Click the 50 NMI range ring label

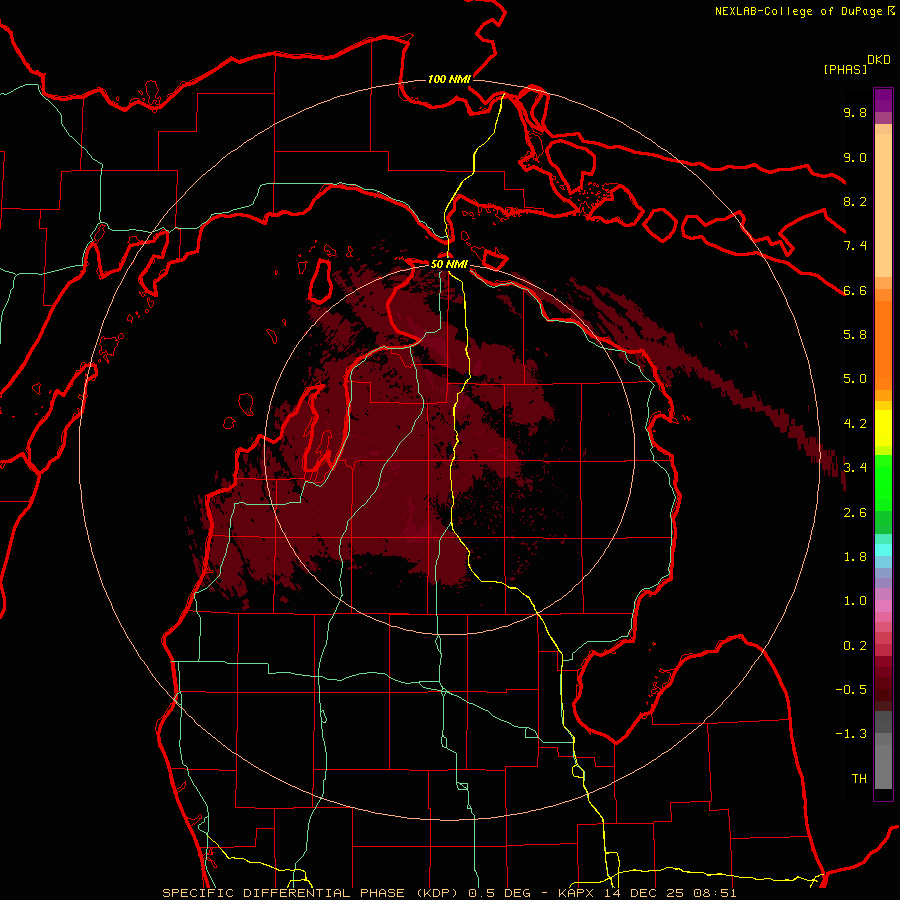point(449,265)
